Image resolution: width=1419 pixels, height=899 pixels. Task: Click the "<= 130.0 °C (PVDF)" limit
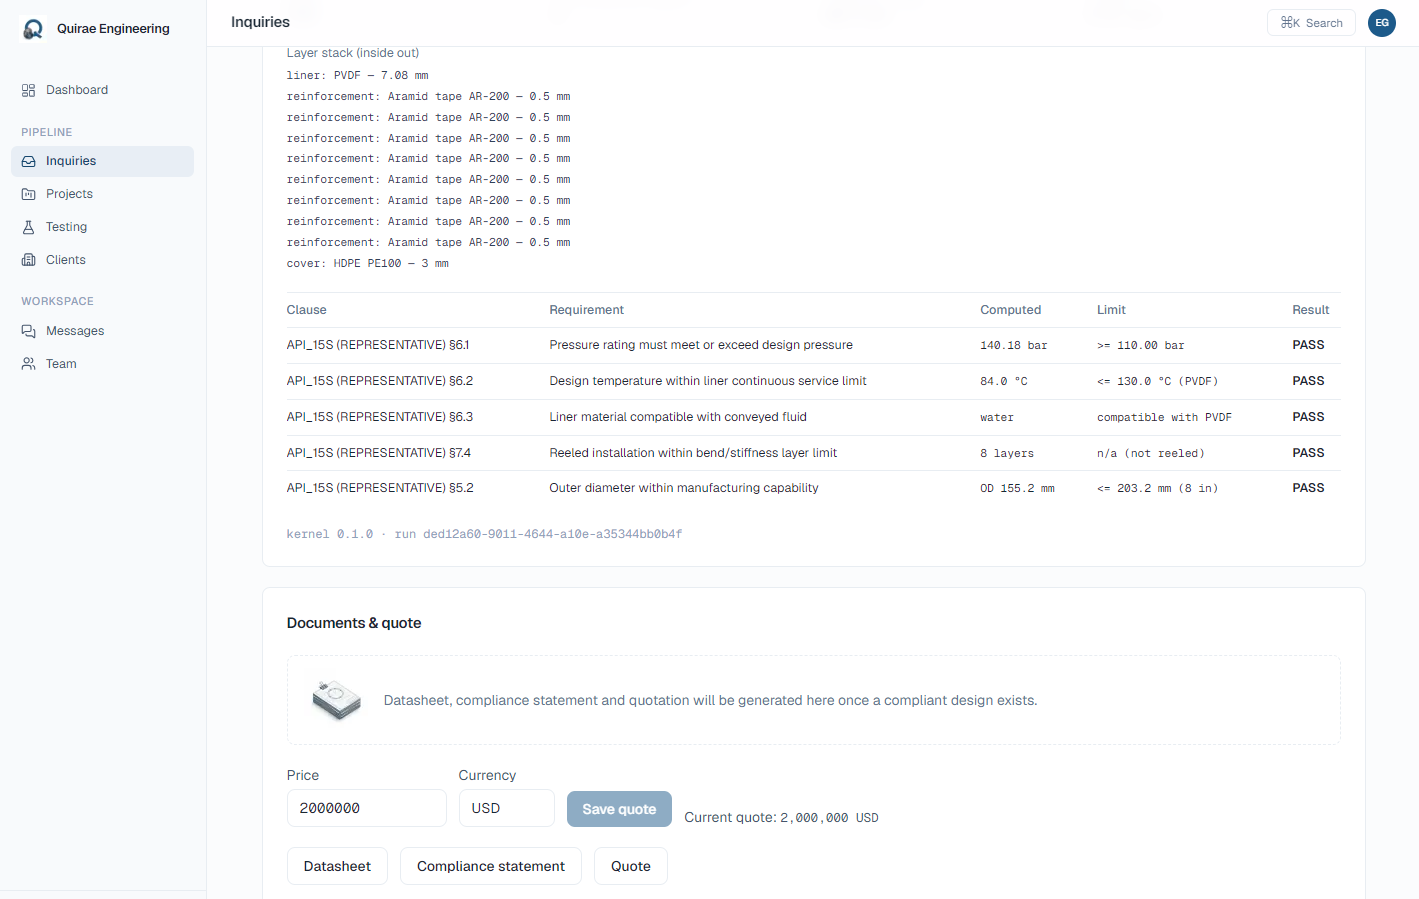click(x=1157, y=381)
